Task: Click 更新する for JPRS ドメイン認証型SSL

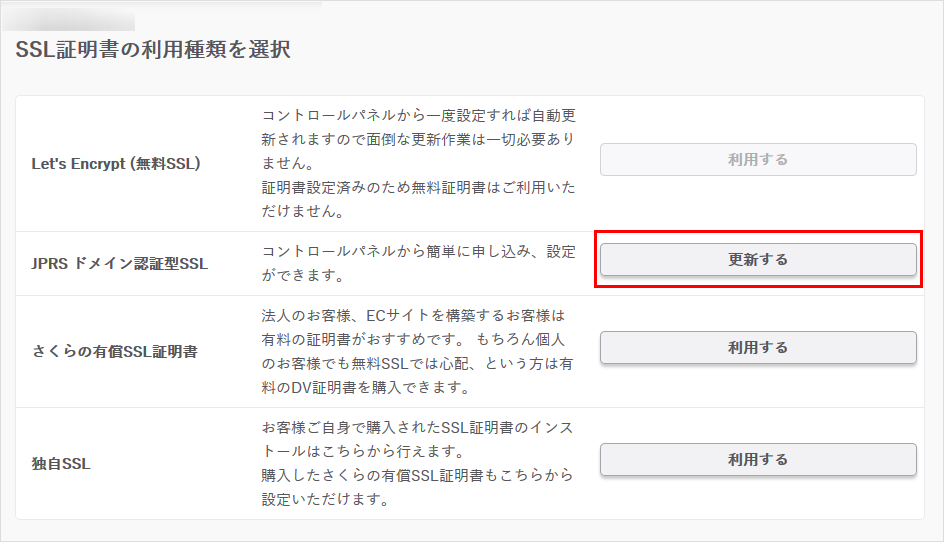Action: pos(758,260)
